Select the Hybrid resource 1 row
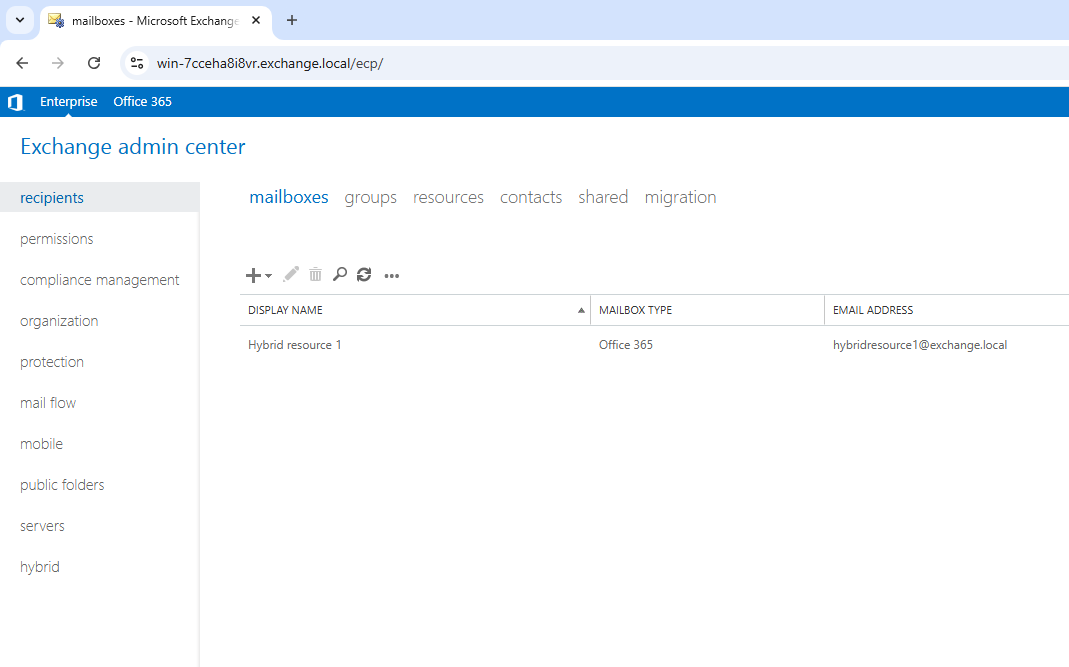 coord(654,344)
